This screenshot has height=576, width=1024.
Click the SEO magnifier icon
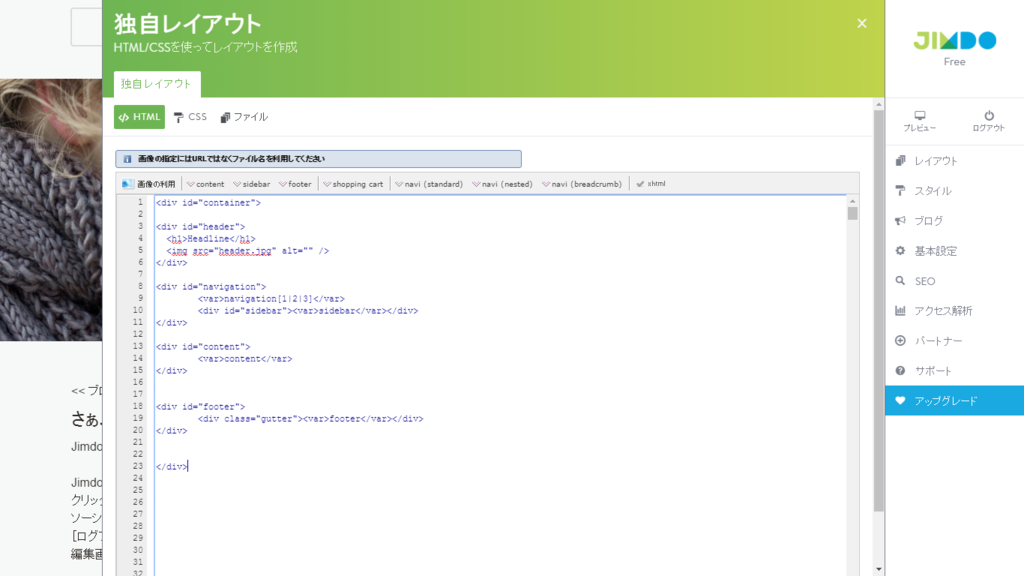[x=901, y=281]
